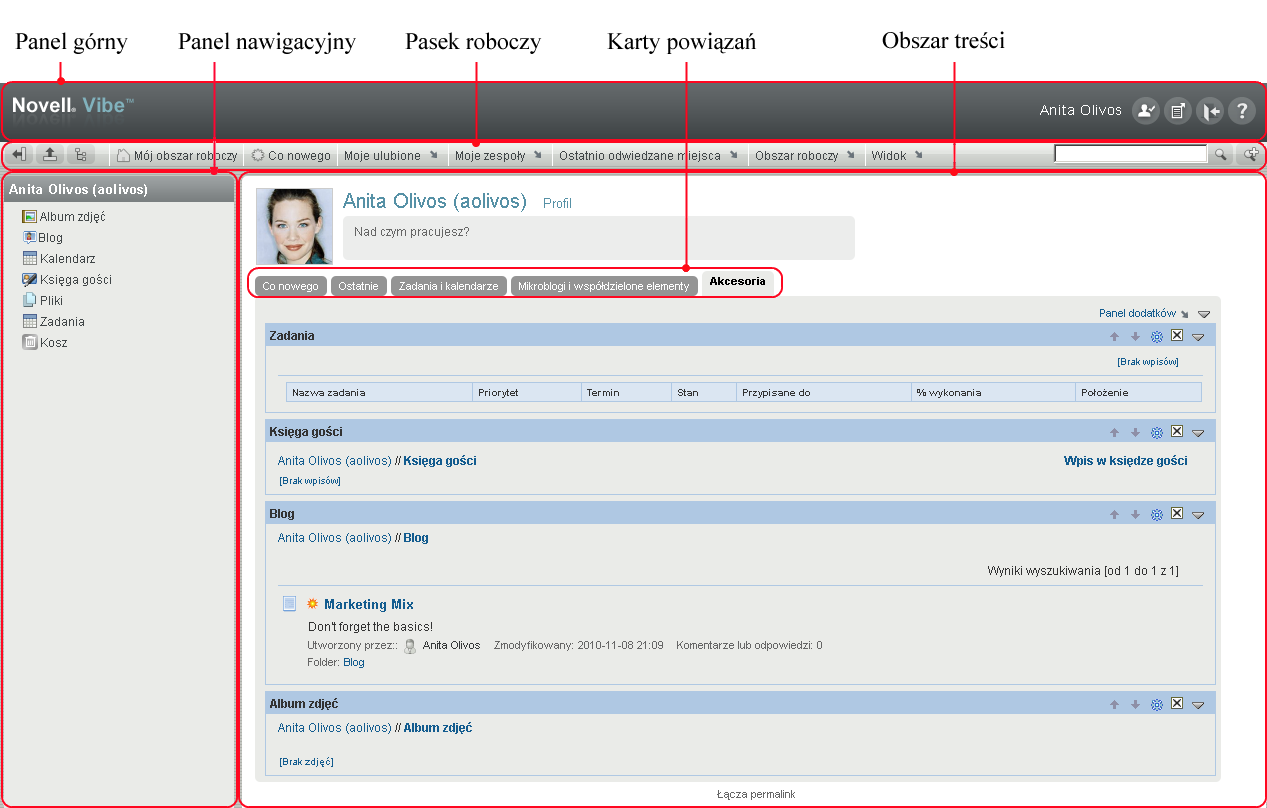This screenshot has height=808, width=1267.
Task: Select the Zadania i kalendarze tab
Action: [448, 286]
